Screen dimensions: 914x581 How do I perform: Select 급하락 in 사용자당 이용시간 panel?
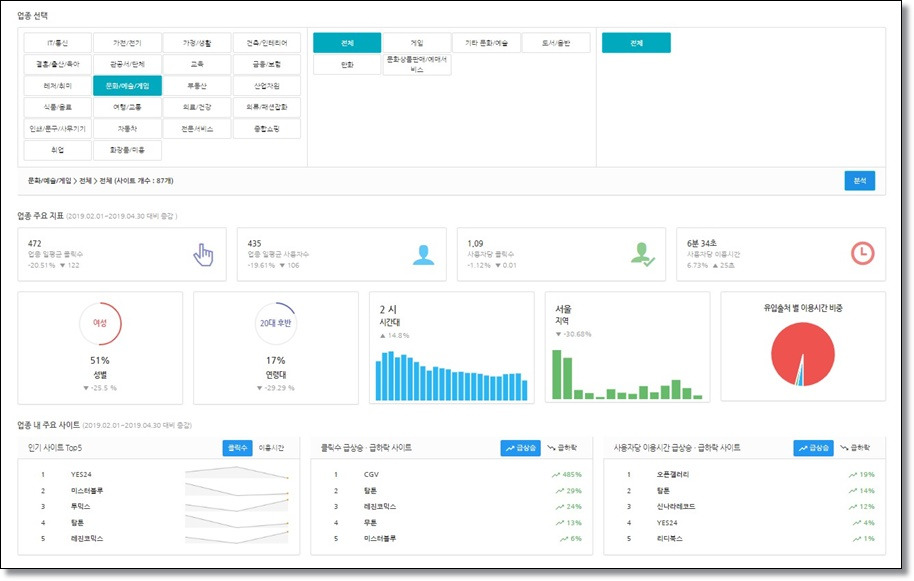click(x=855, y=448)
